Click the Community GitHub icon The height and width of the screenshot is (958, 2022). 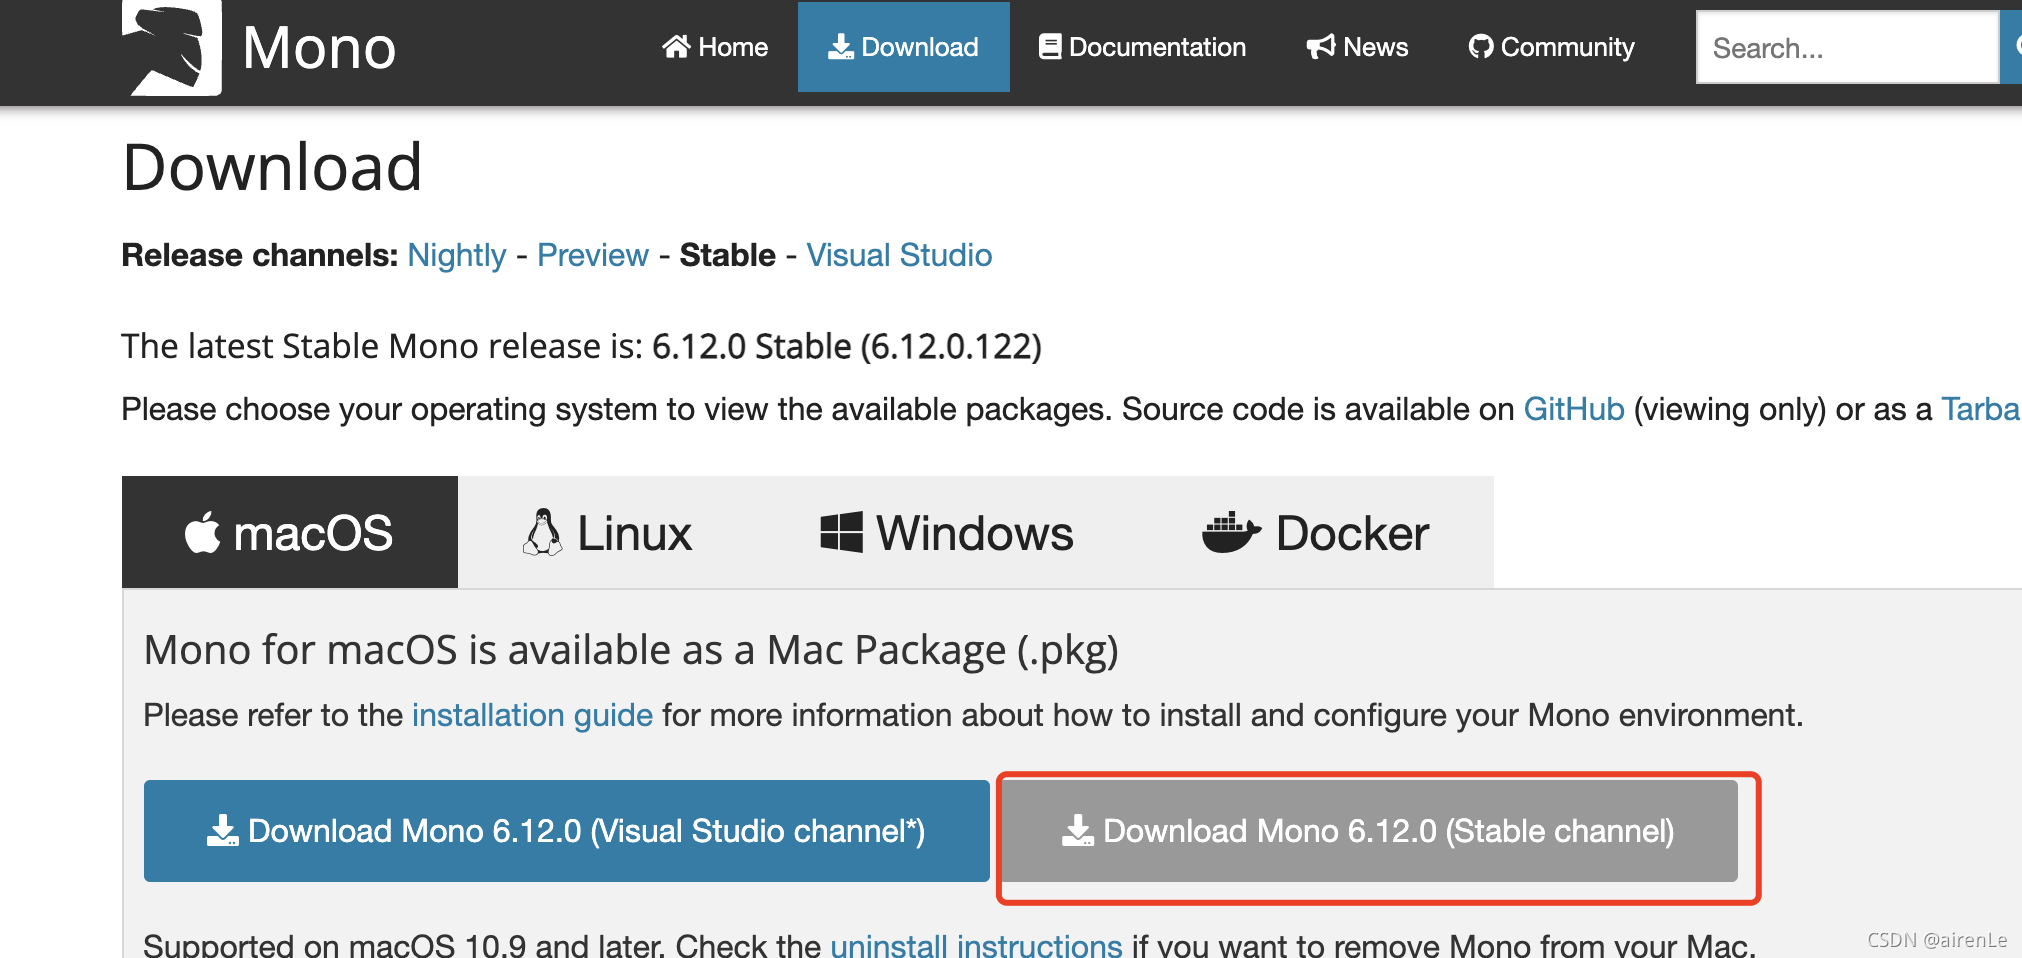click(1481, 47)
